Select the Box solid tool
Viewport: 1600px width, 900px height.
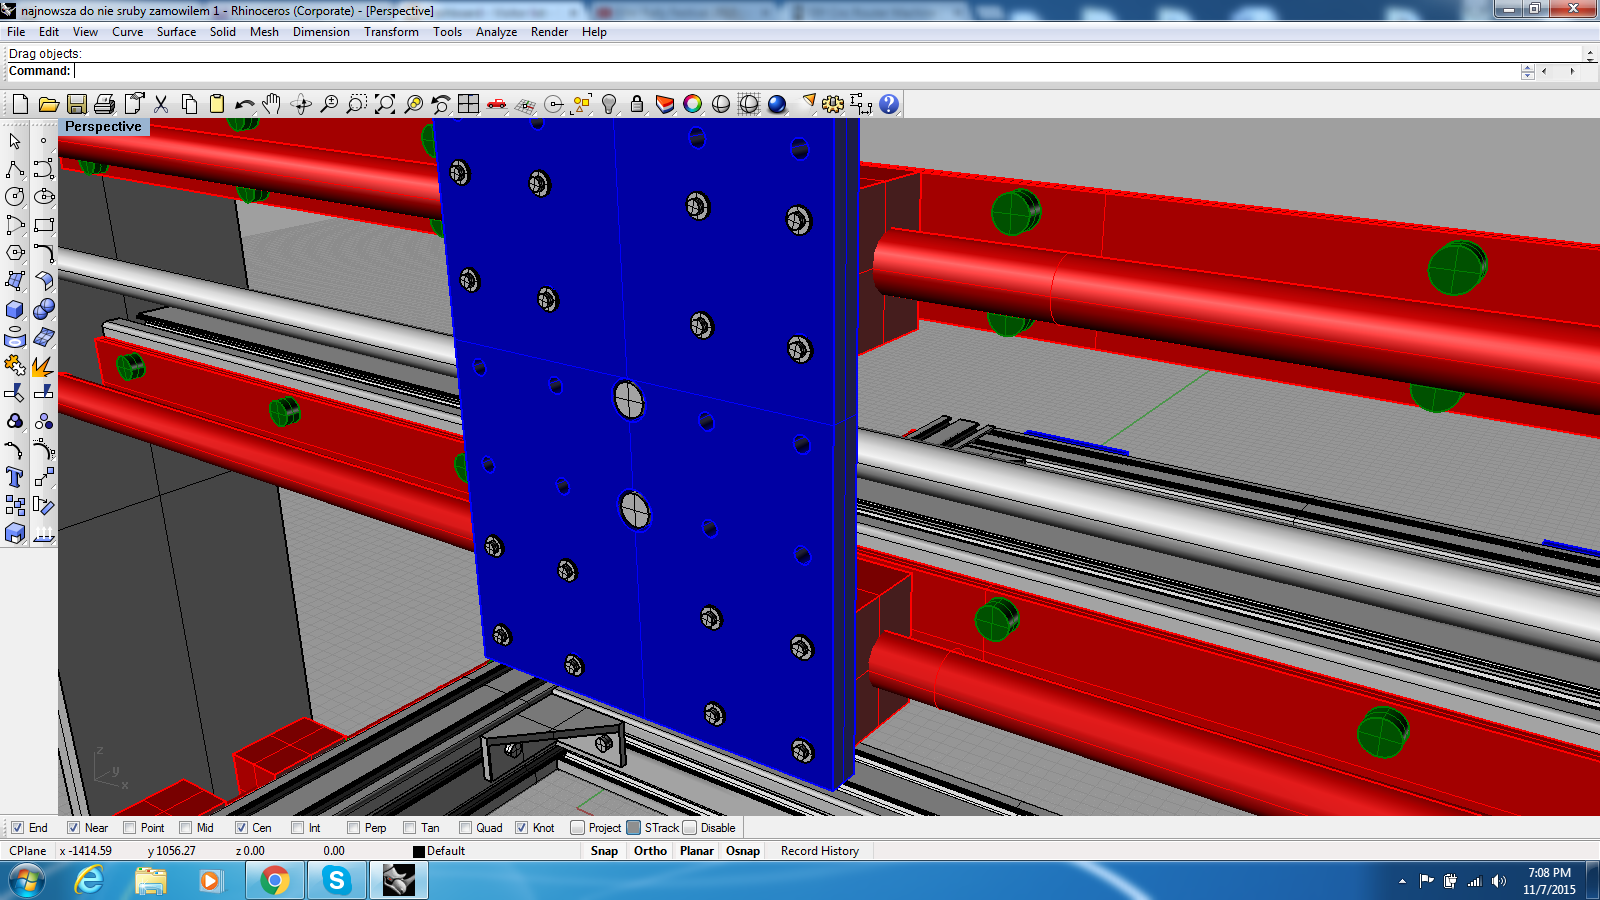[x=15, y=310]
